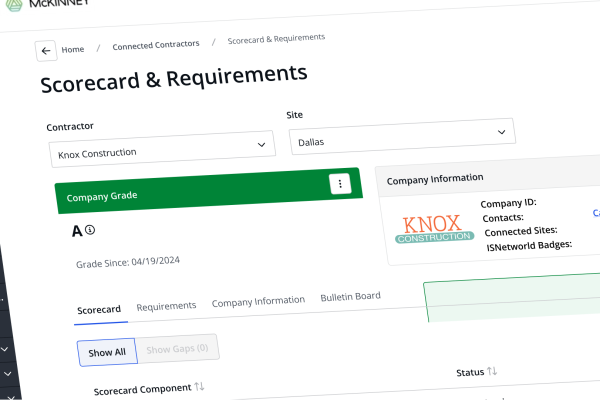Switch to the Scorecard tab
Image resolution: width=600 pixels, height=400 pixels.
click(99, 310)
